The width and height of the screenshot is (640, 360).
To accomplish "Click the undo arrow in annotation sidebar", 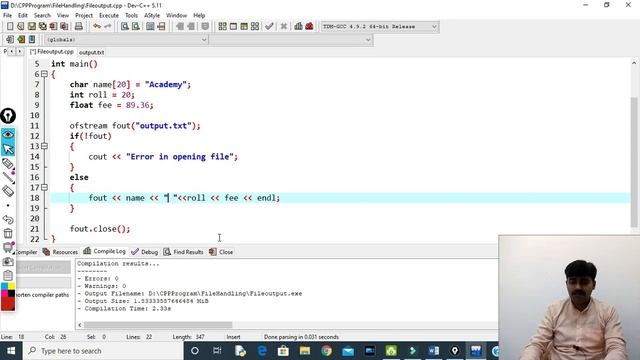I will tap(8, 220).
